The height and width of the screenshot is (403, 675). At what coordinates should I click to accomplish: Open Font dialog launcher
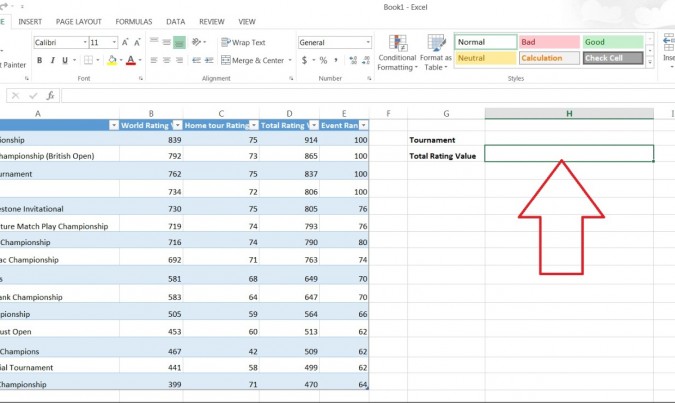pos(141,78)
